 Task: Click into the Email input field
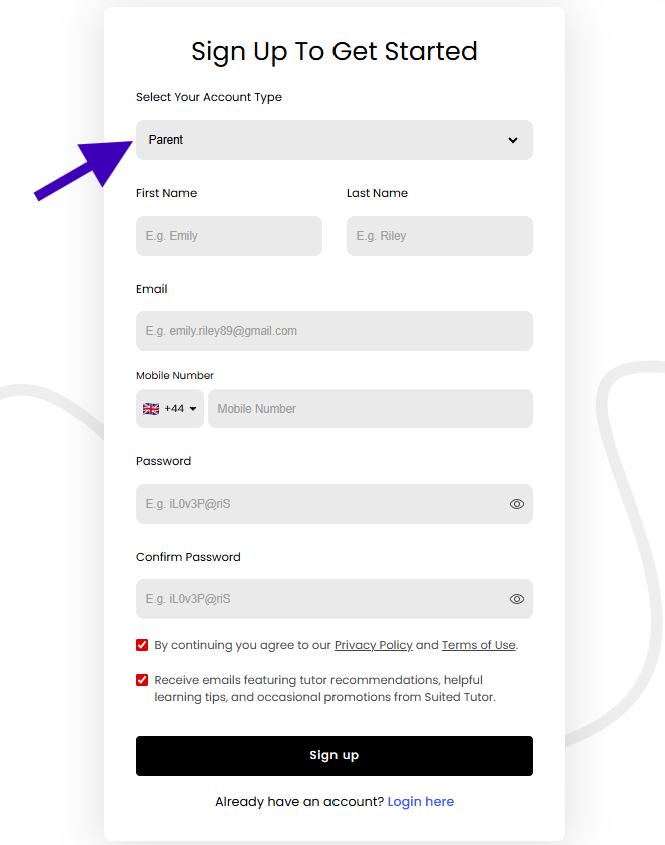(x=334, y=331)
